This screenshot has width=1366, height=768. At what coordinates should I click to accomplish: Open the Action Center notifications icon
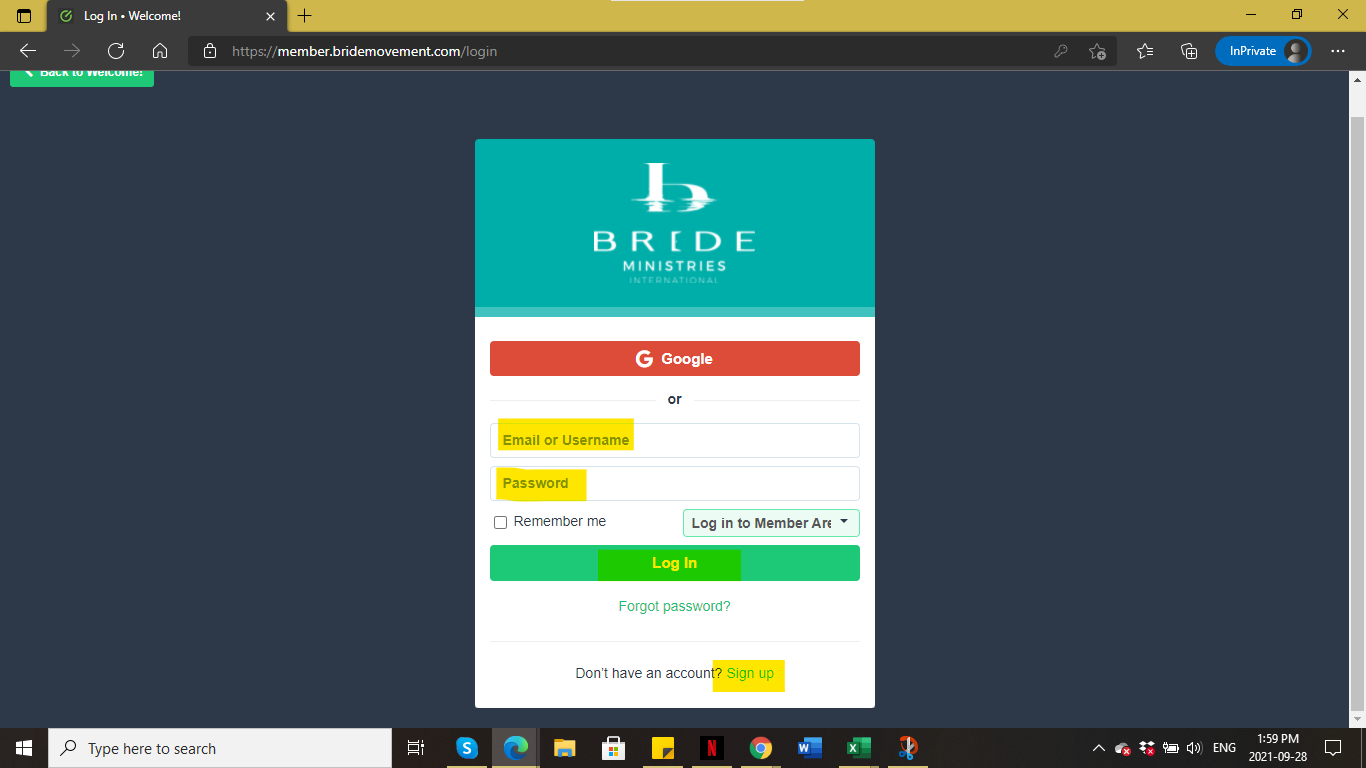pos(1332,748)
